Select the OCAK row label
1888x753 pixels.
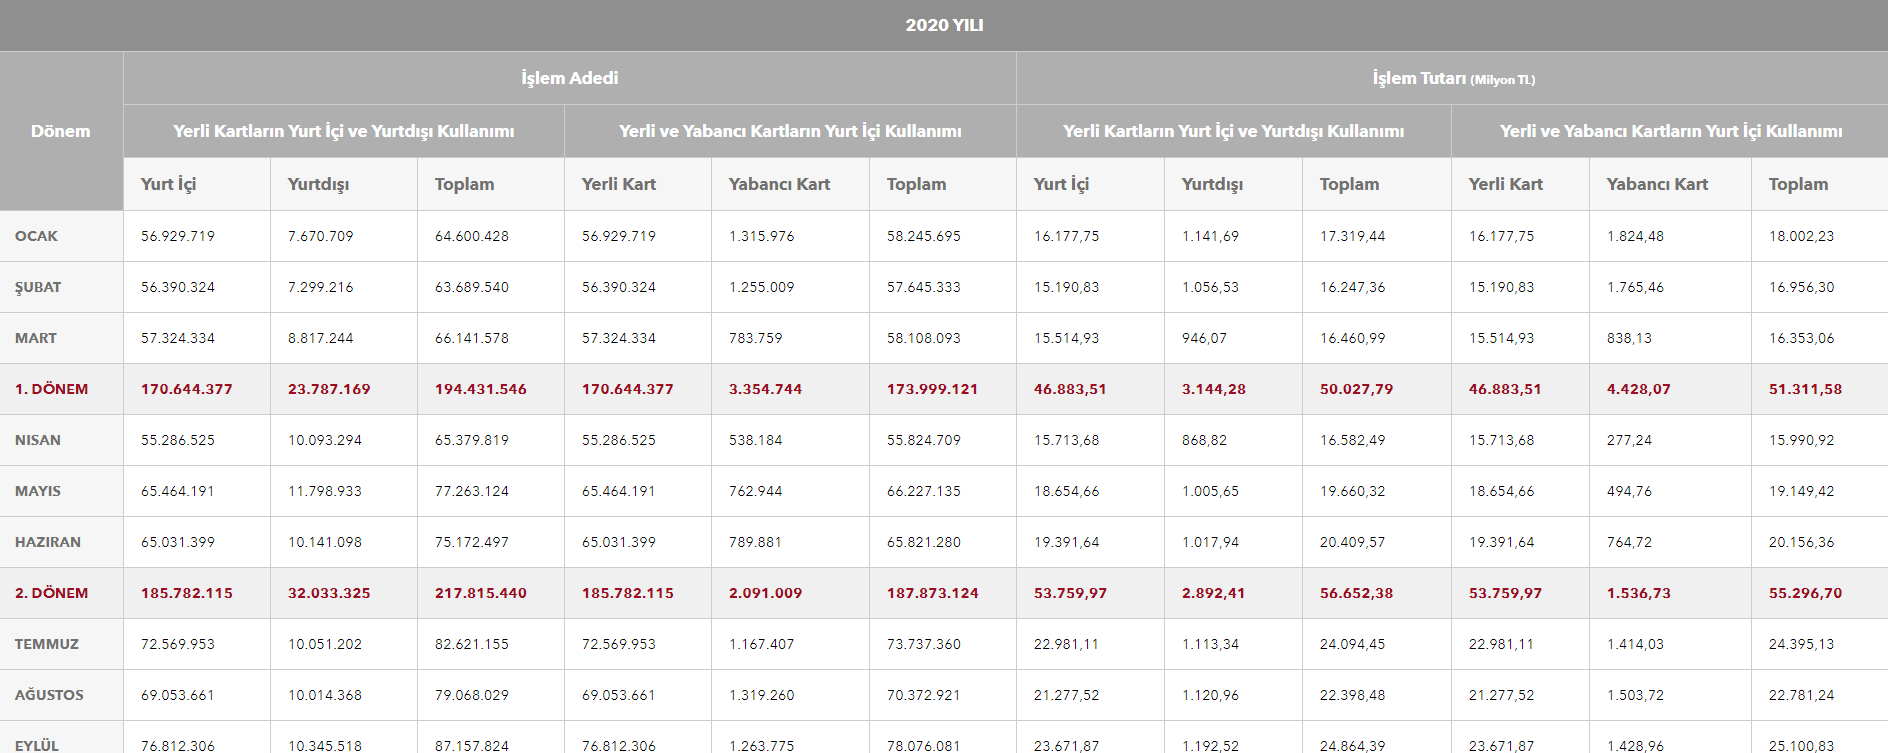(x=36, y=236)
